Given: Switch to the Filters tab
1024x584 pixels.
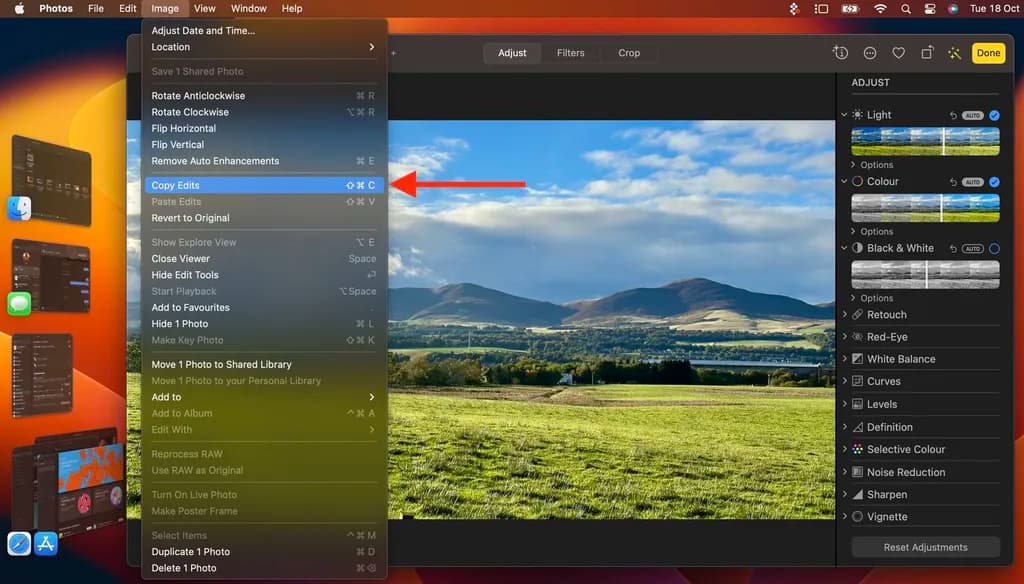Looking at the screenshot, I should [570, 53].
